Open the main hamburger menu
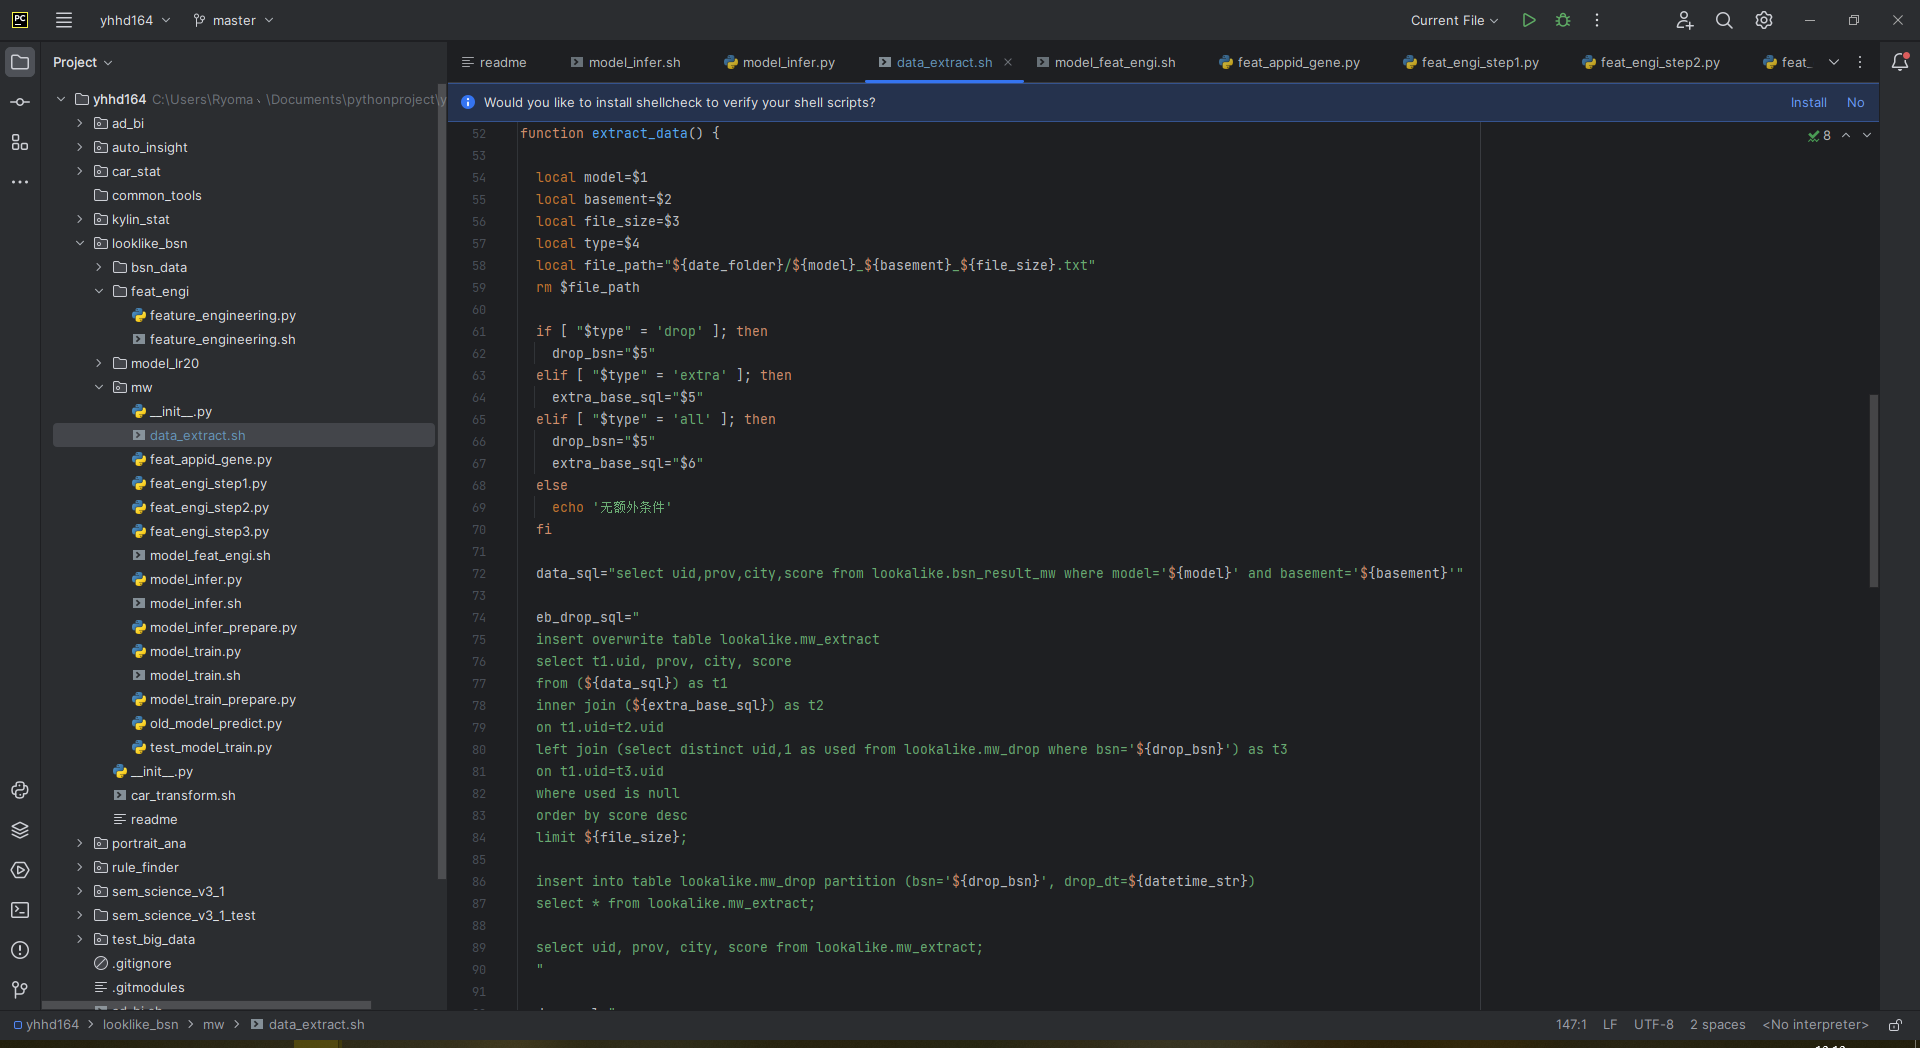The width and height of the screenshot is (1920, 1048). (x=64, y=20)
